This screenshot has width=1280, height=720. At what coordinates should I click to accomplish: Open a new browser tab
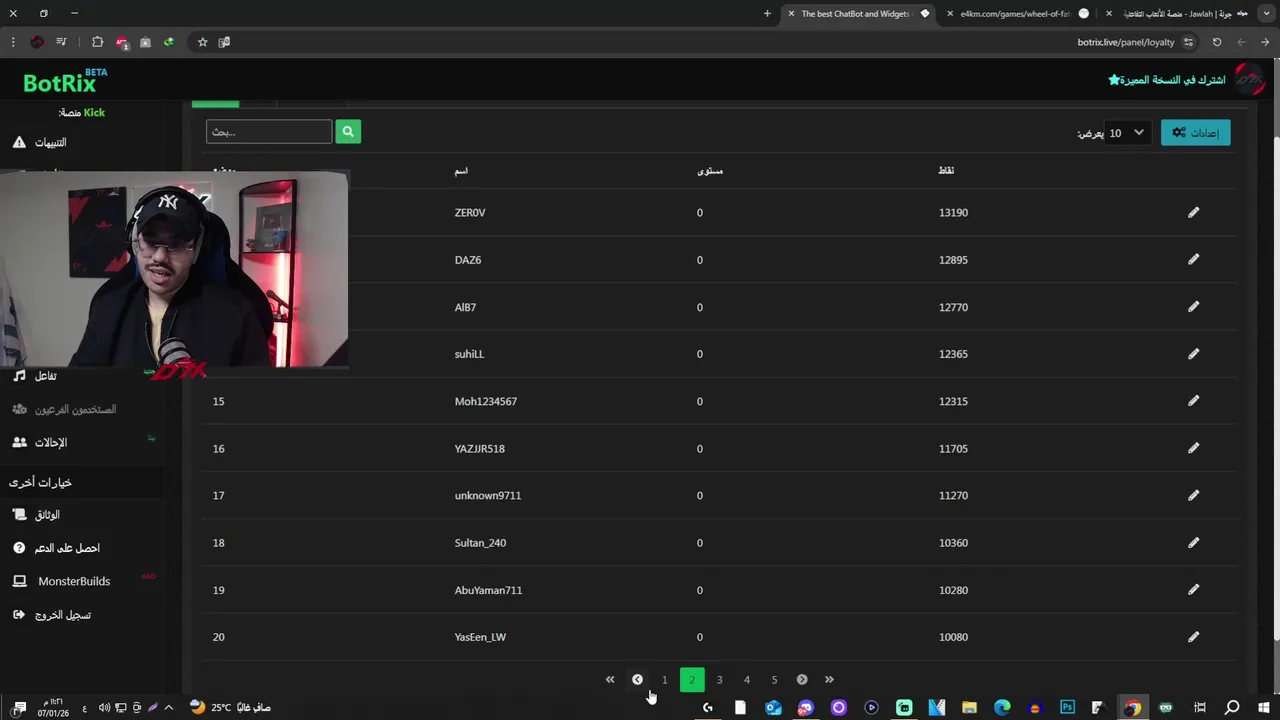[x=767, y=14]
